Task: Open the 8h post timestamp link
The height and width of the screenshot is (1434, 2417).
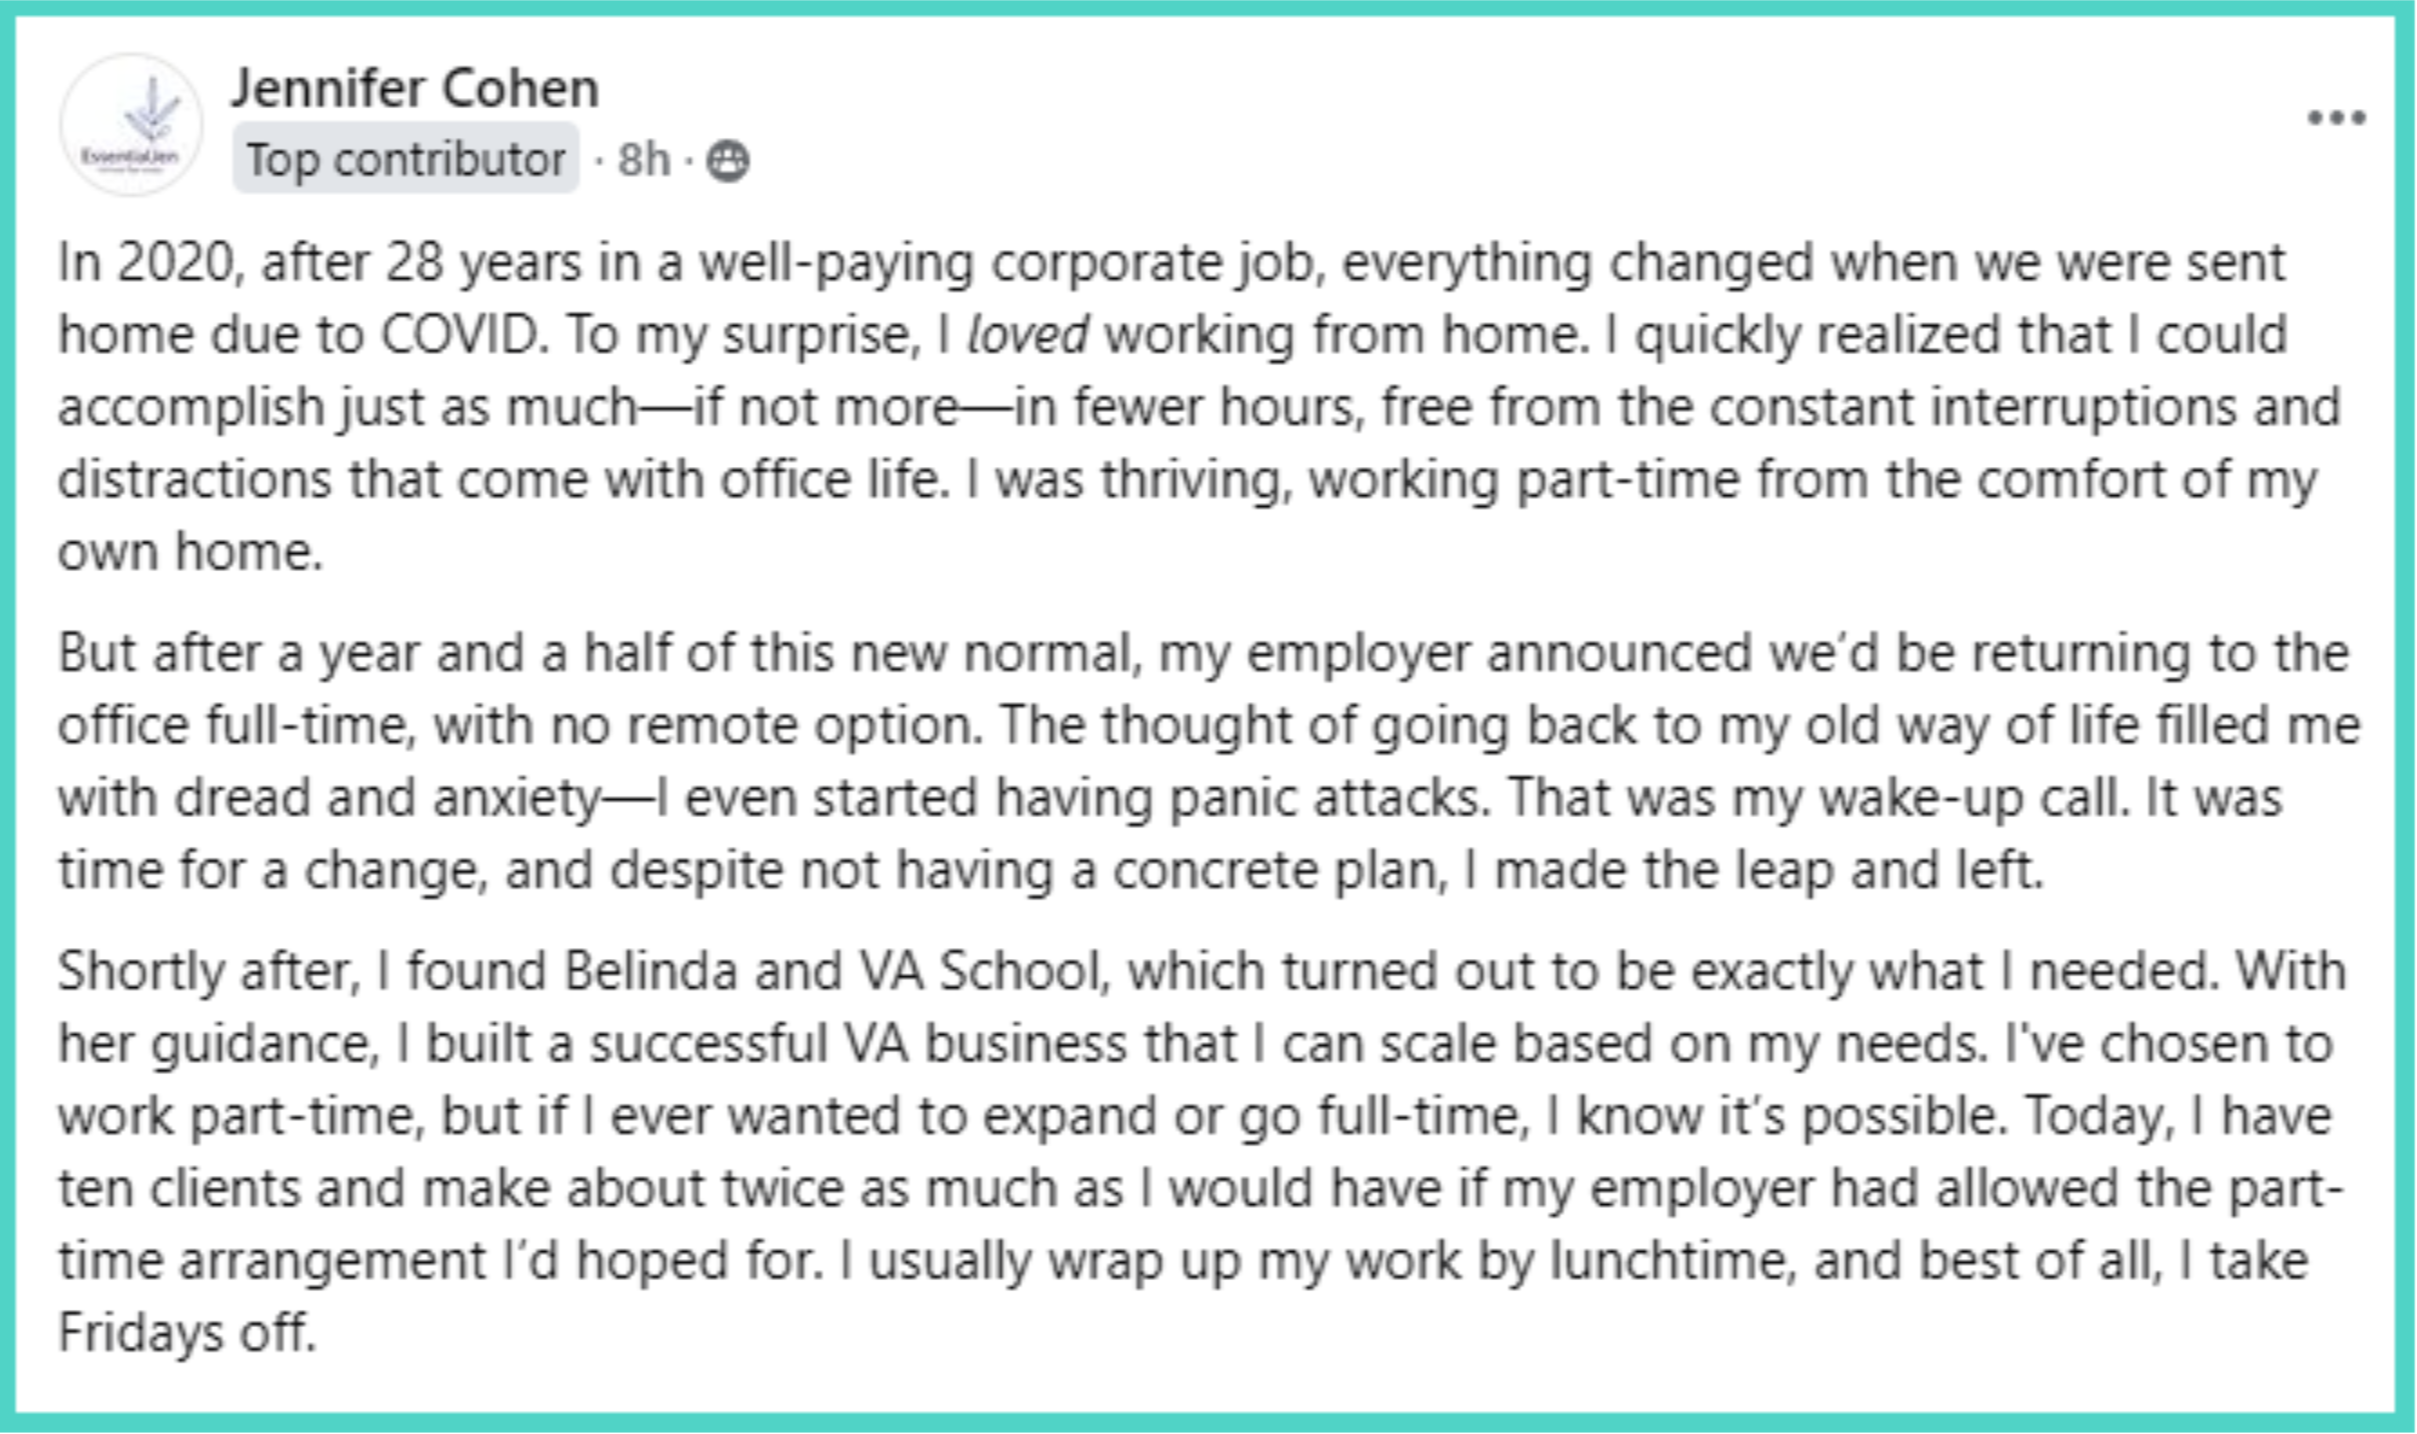Action: tap(643, 159)
